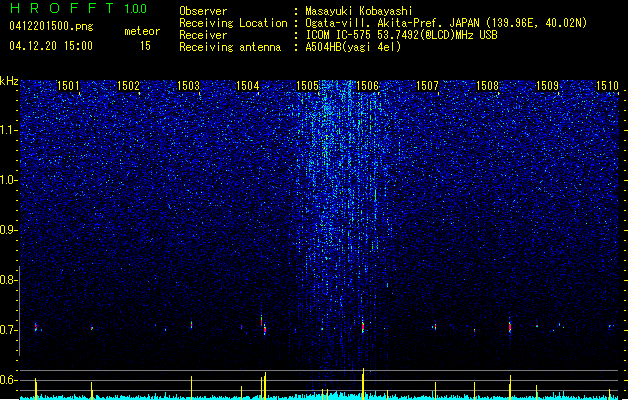The image size is (629, 400).
Task: Click the 1501 time marker
Action: pyautogui.click(x=68, y=86)
